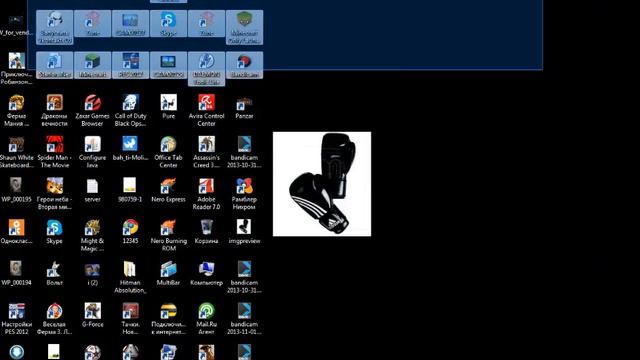Open the Hitman Absolution folder

130,277
